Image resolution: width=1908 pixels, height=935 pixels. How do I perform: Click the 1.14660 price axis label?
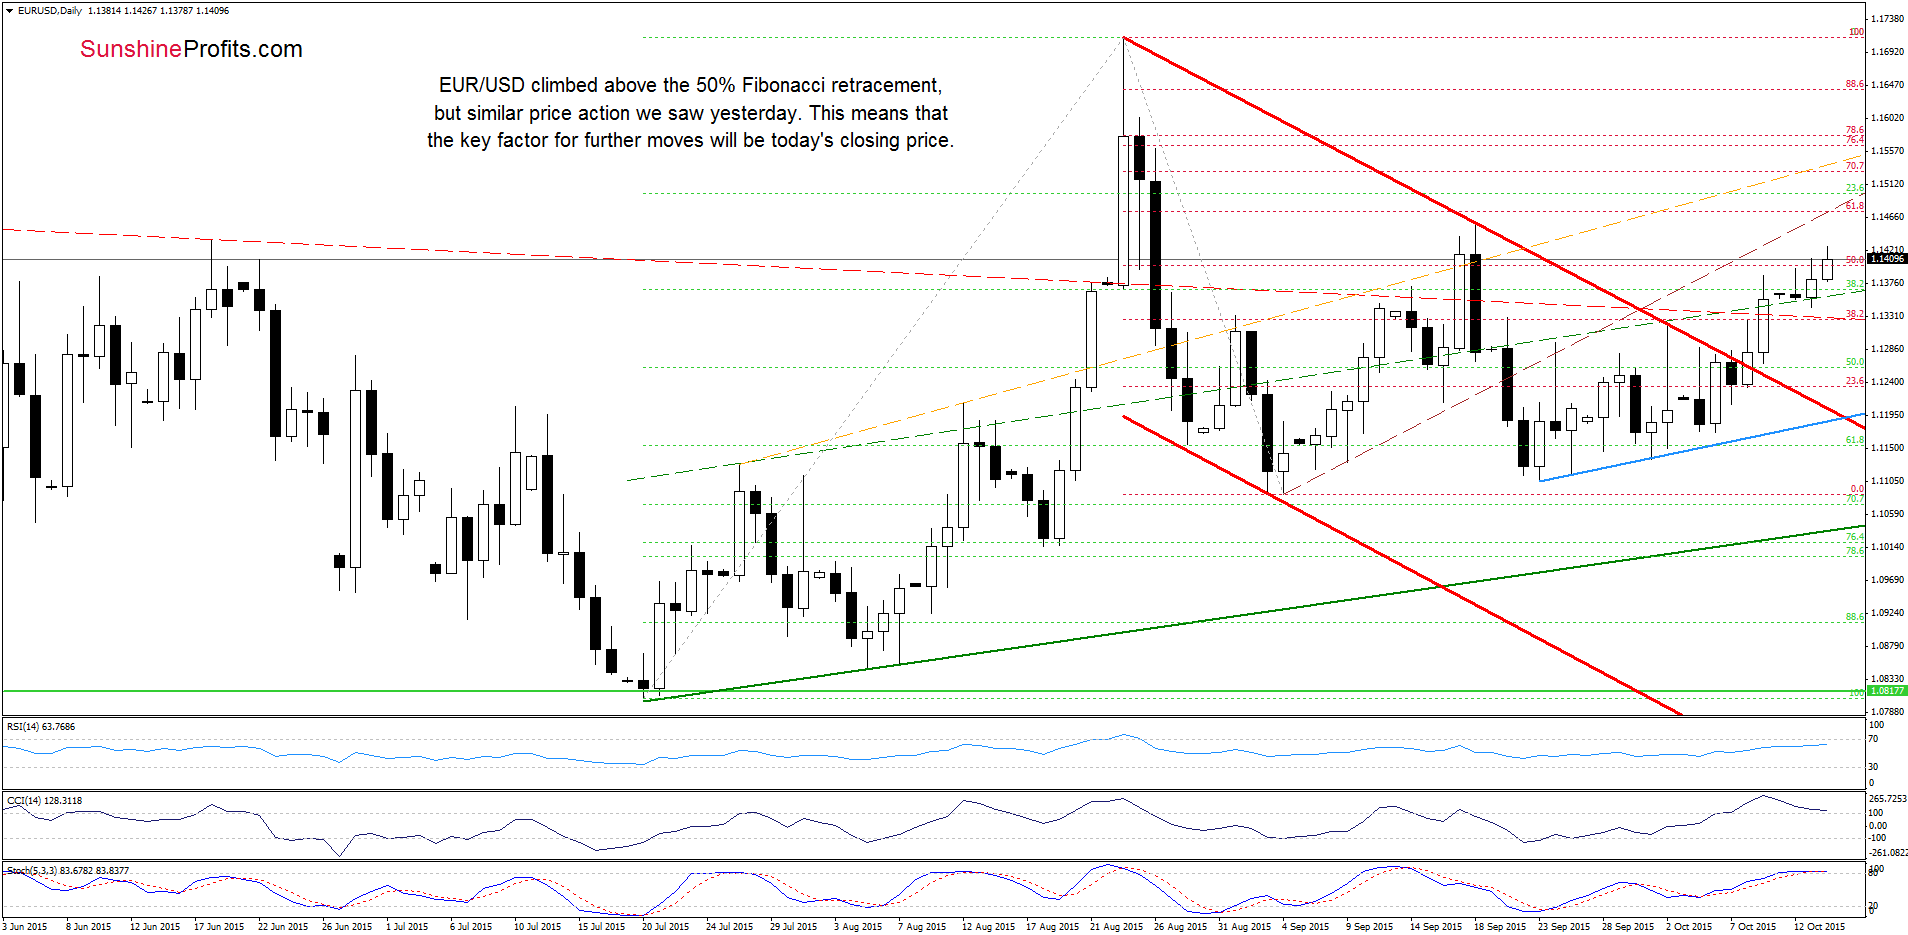1888,217
